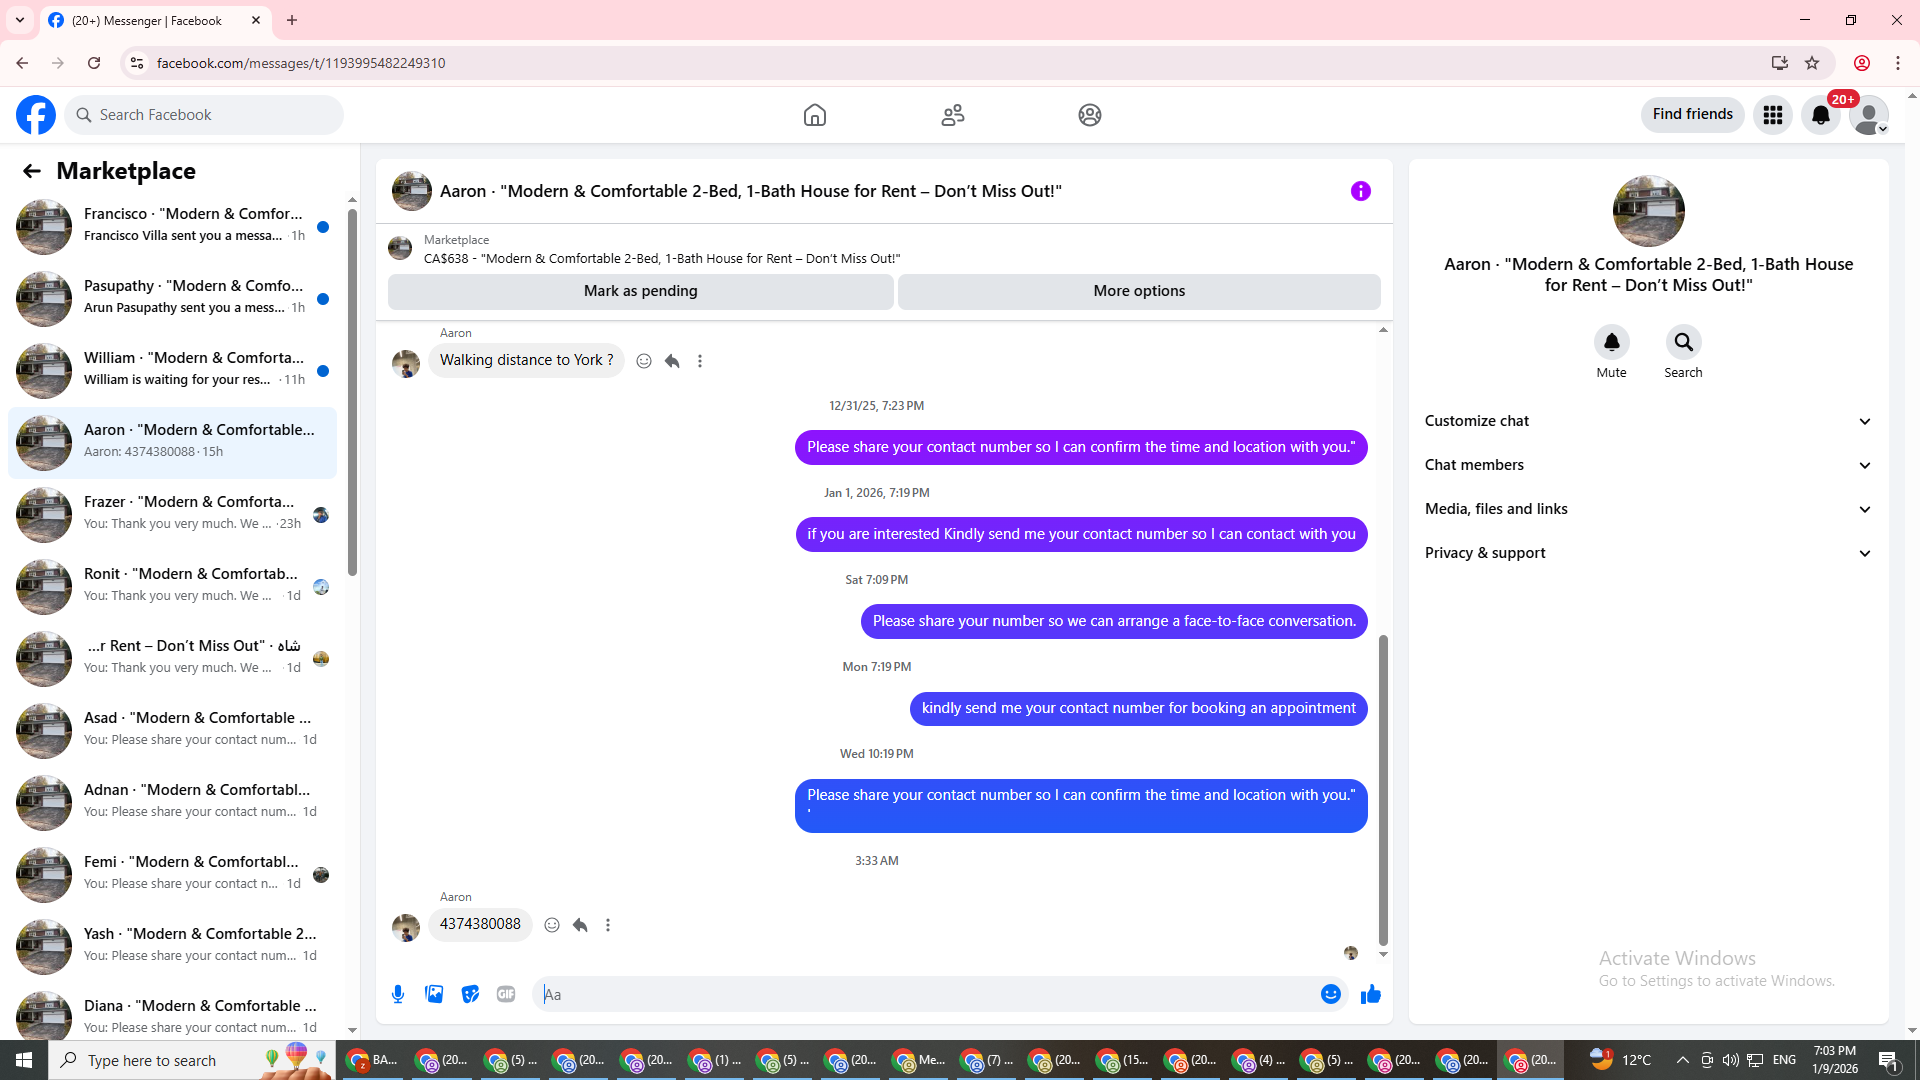
Task: Open the GIF picker icon
Action: coord(506,994)
